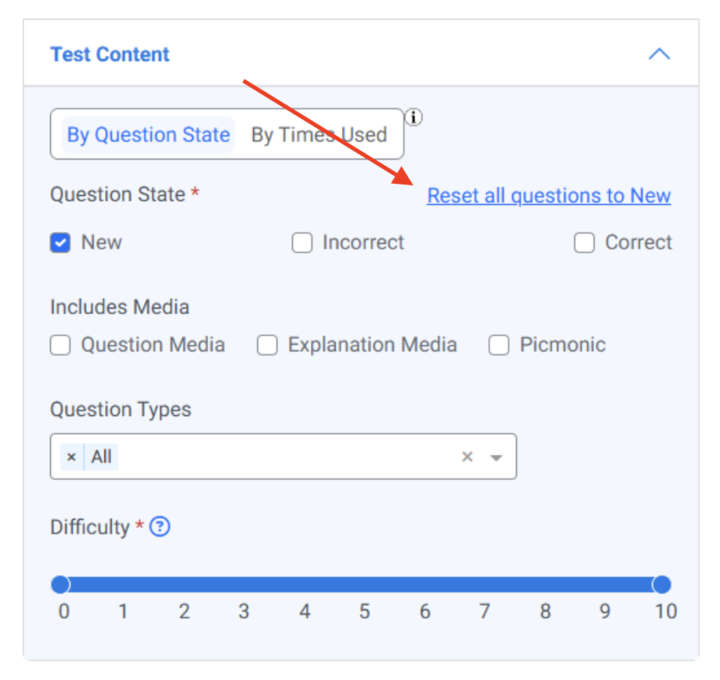Click the right difficulty slider handle at 10
The height and width of the screenshot is (680, 720).
(661, 585)
